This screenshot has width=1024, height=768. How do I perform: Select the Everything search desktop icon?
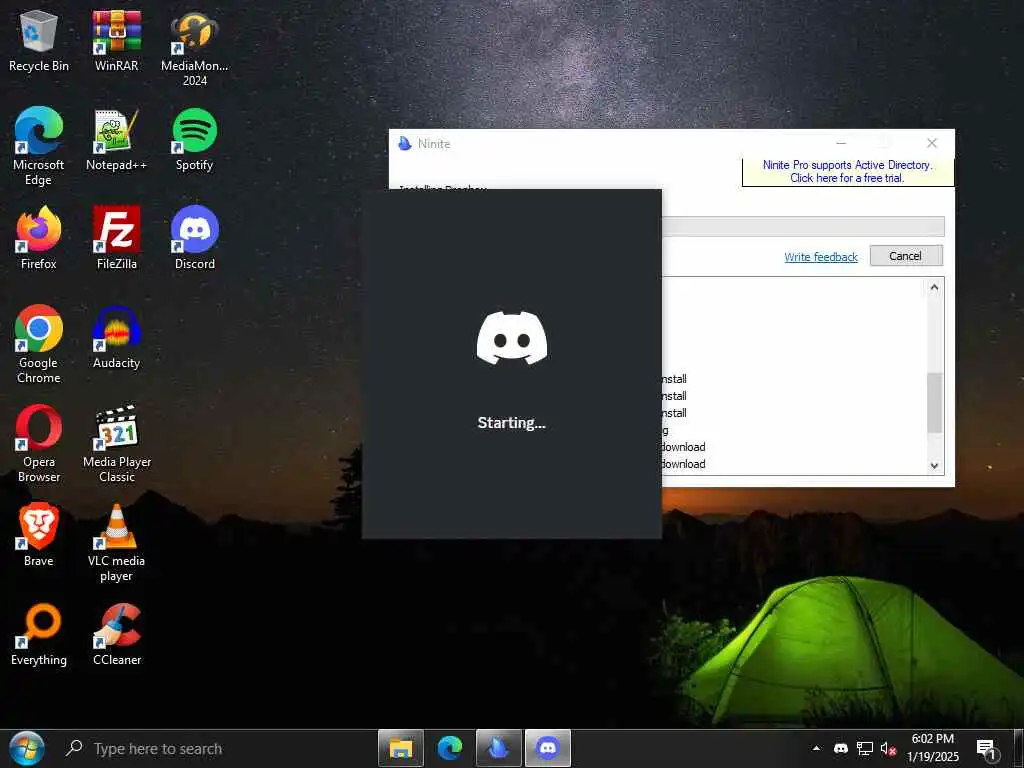click(39, 635)
